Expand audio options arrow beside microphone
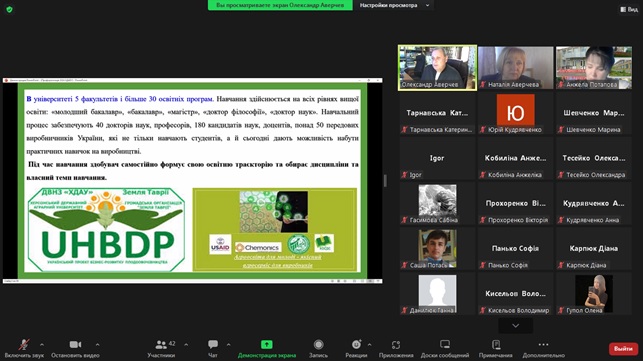 click(x=42, y=345)
